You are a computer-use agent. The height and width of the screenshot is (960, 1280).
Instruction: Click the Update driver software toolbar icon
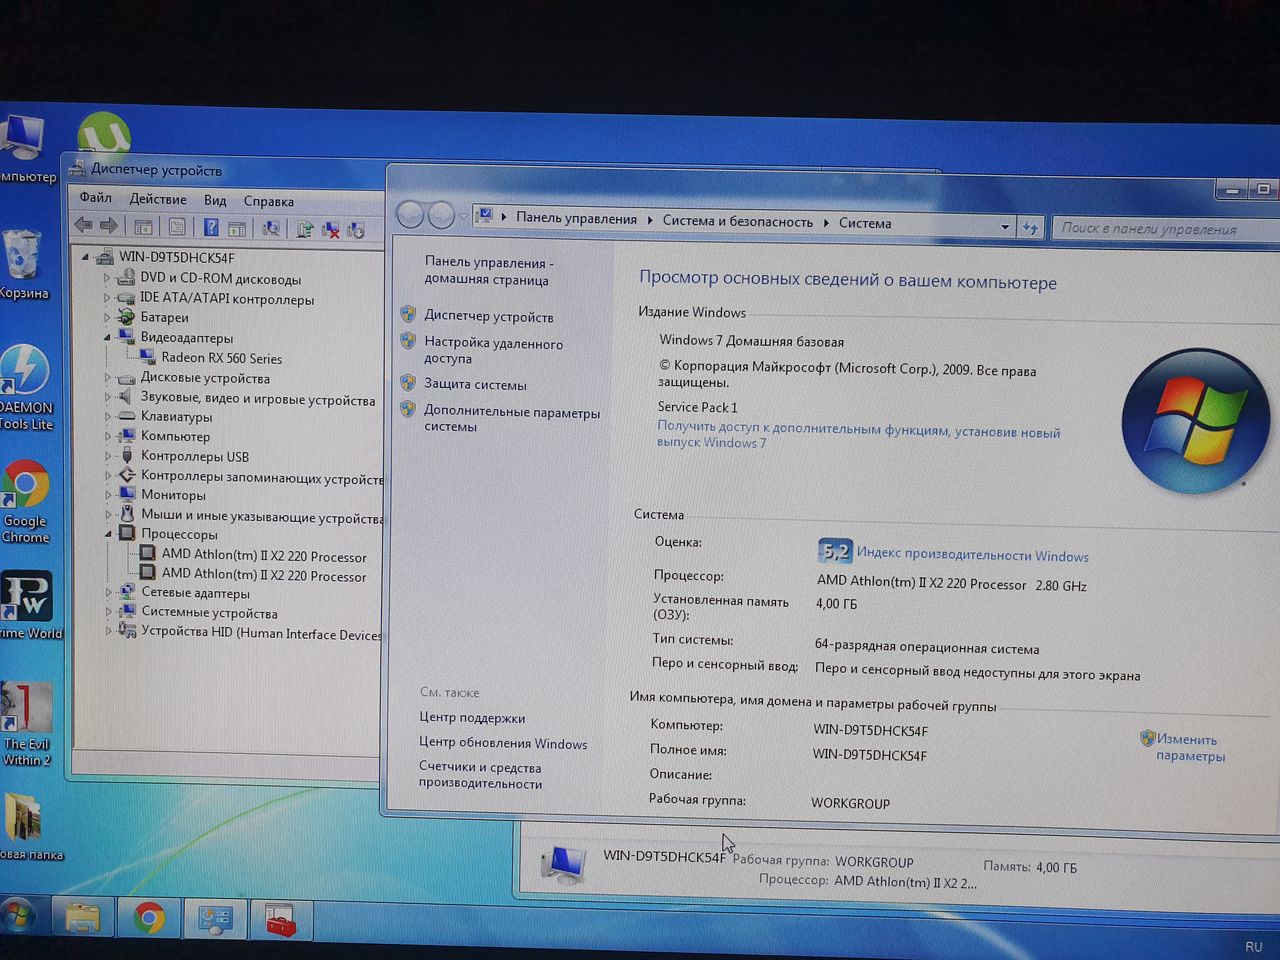click(x=305, y=230)
